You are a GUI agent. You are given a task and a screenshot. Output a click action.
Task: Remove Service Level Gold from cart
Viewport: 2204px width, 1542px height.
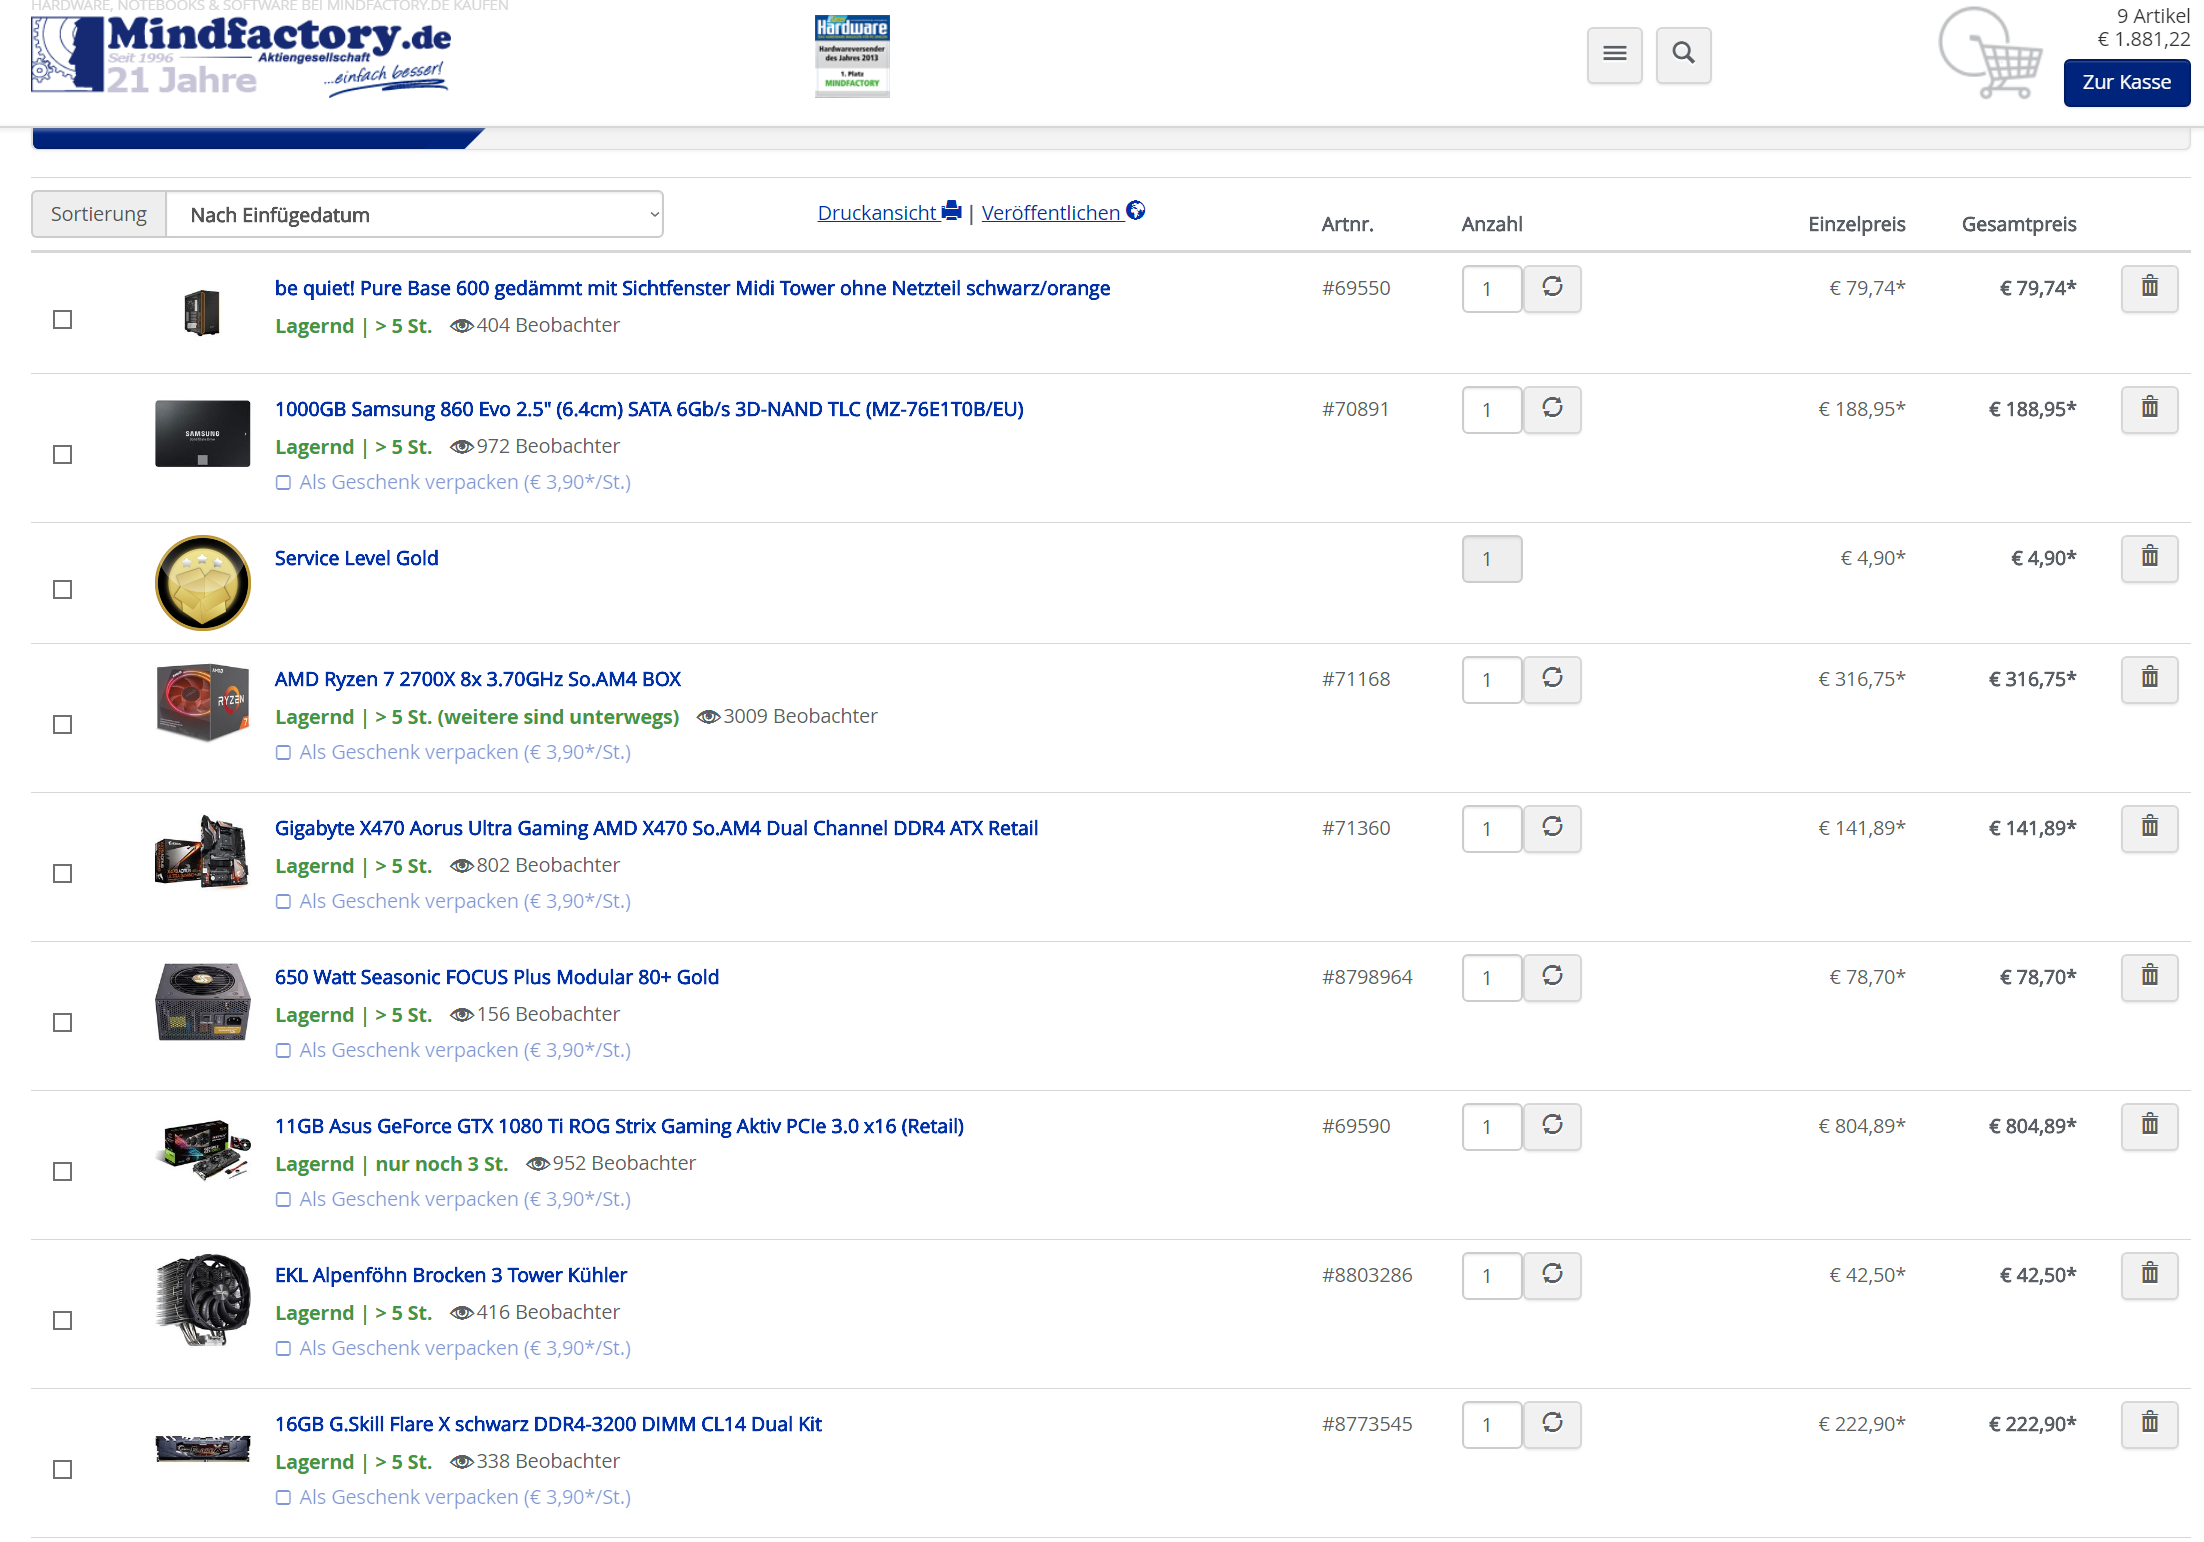[2149, 558]
